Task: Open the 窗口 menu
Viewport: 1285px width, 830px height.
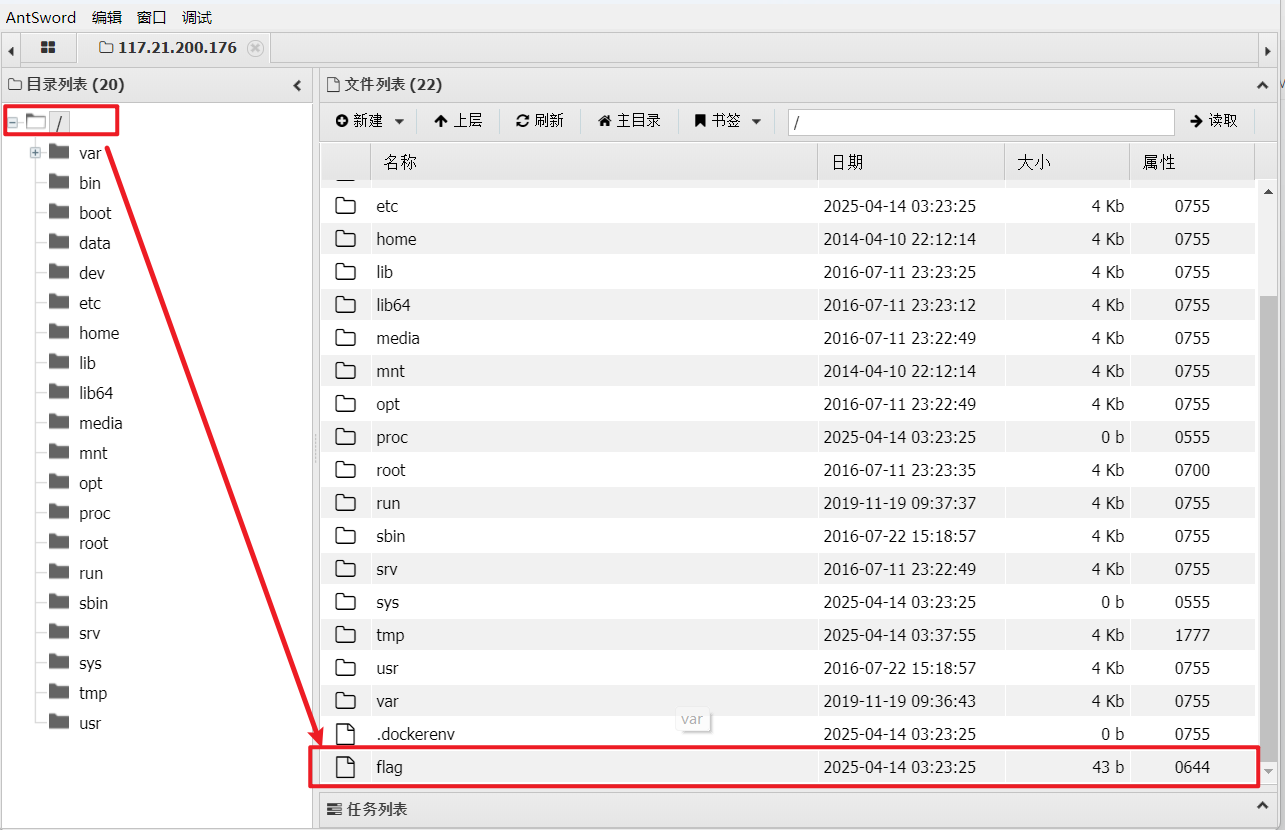Action: (152, 17)
